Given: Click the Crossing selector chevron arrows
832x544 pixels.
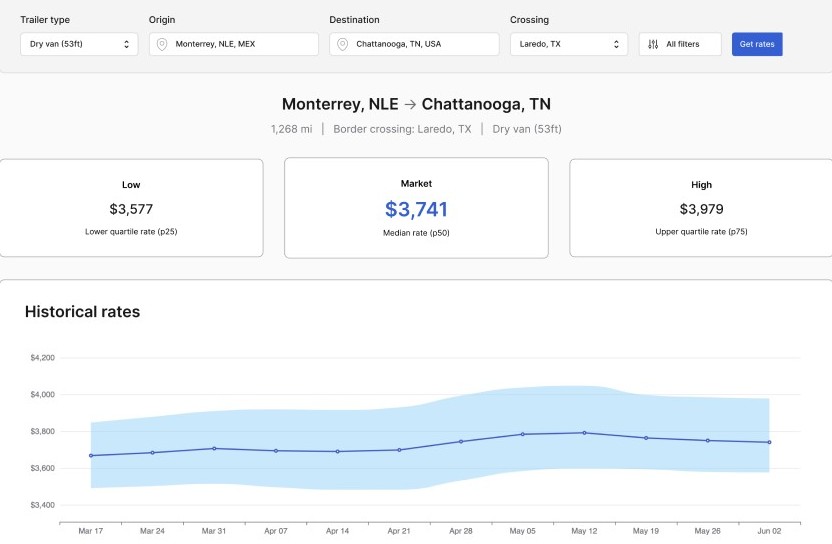Looking at the screenshot, I should (616, 44).
